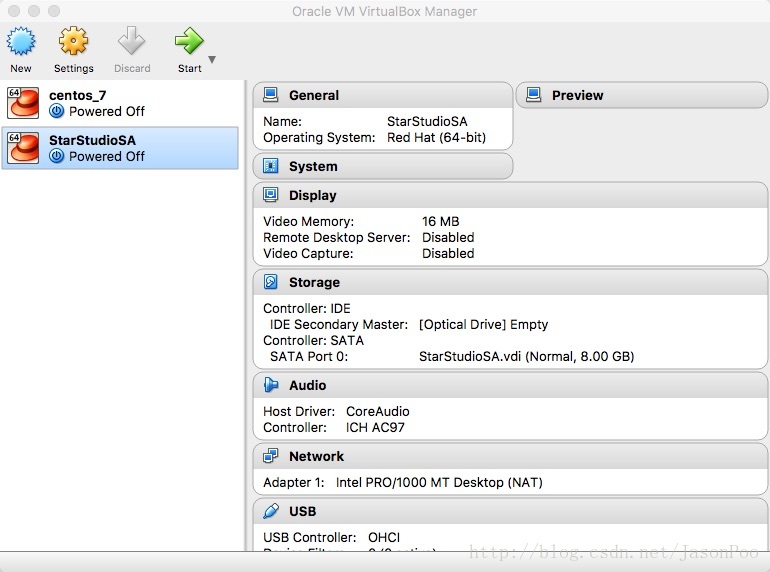This screenshot has height=572, width=770.
Task: Click StarStudioSA powered off status icon
Action: coord(56,156)
